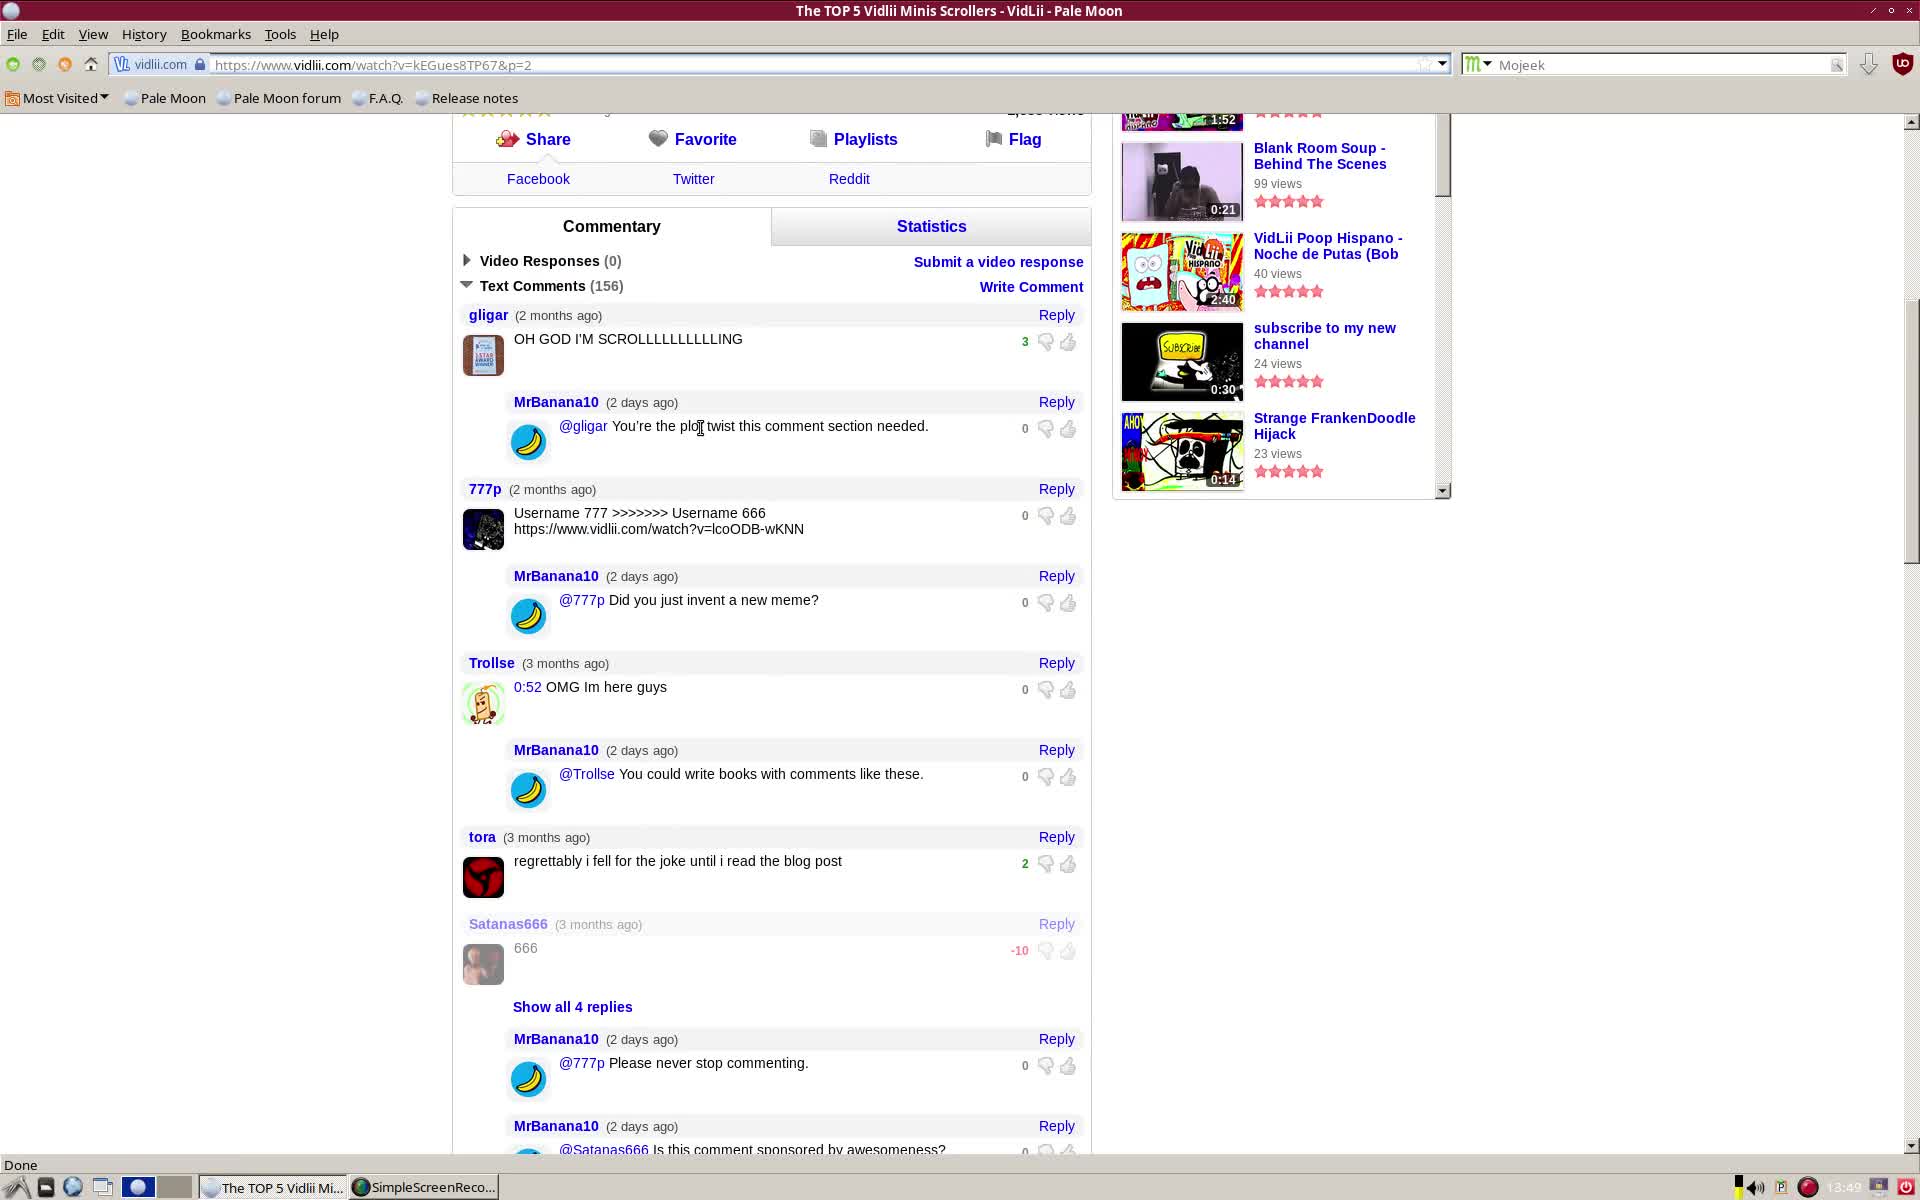This screenshot has height=1200, width=1920.
Task: Open the History menu
Action: tap(144, 34)
